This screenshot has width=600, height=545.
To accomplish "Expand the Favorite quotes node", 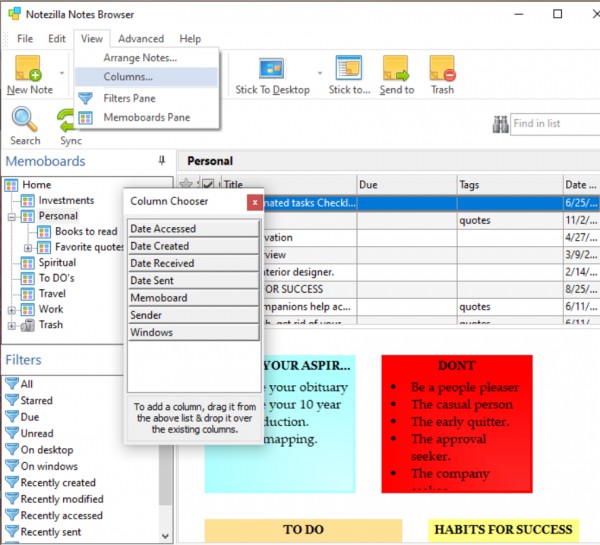I will tap(28, 248).
